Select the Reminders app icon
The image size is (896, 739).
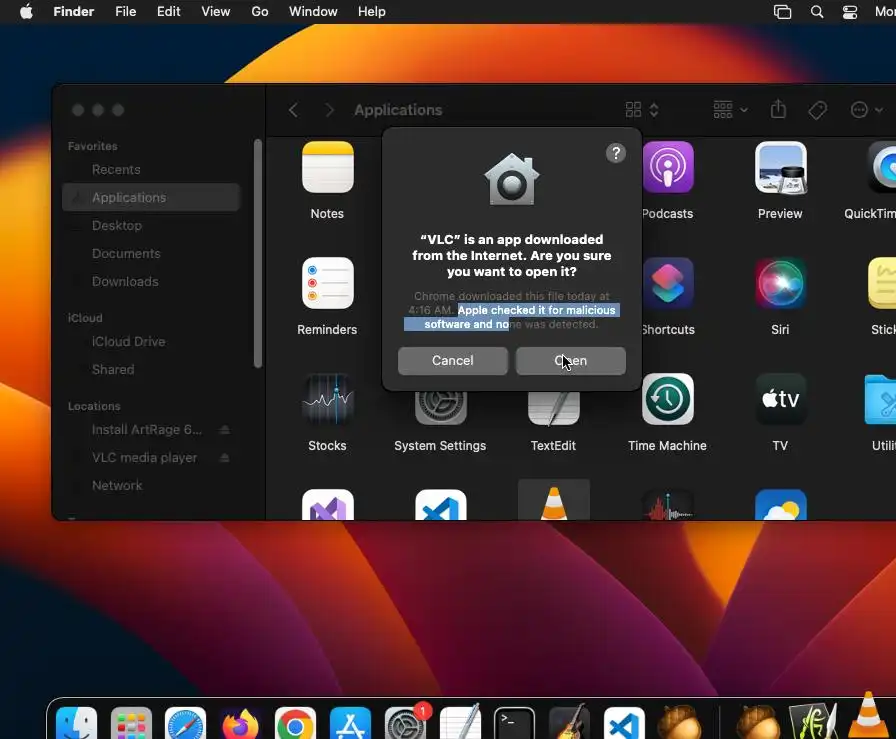point(327,283)
